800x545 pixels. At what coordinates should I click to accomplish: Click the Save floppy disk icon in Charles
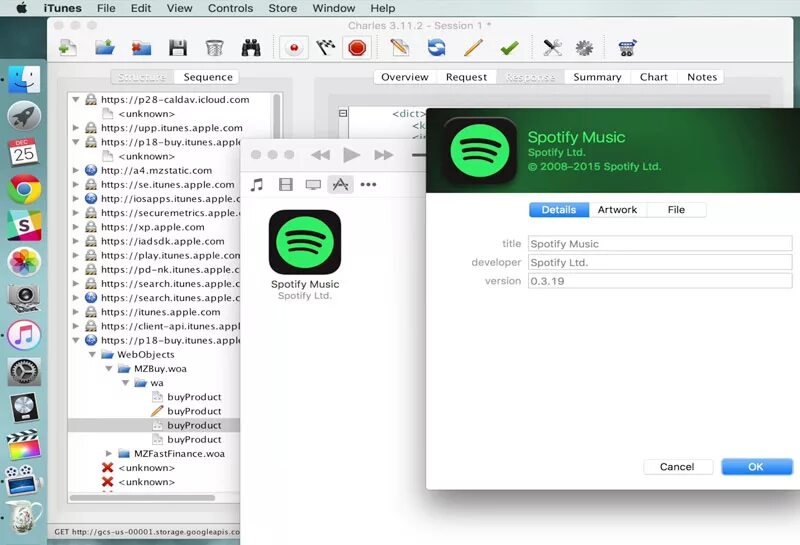point(178,48)
